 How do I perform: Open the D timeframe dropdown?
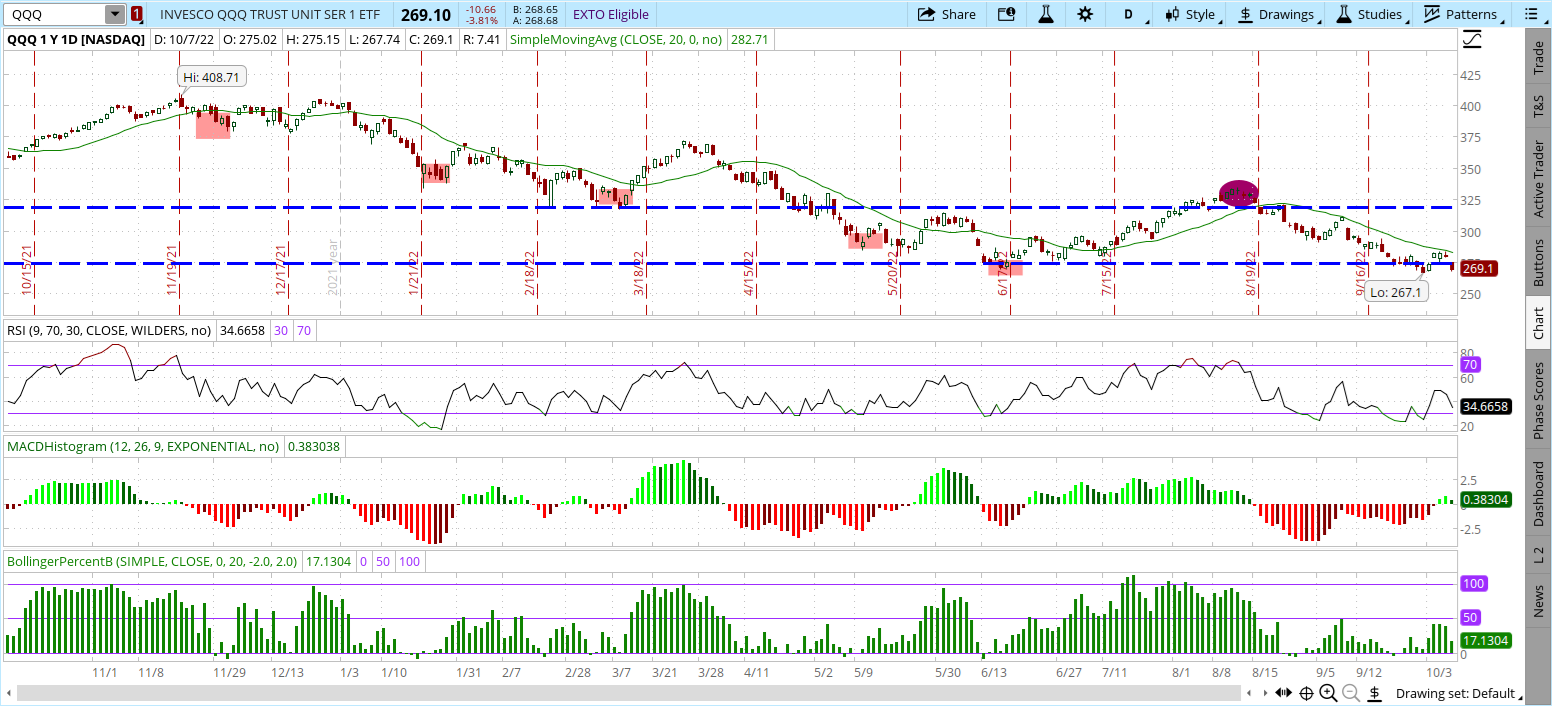pyautogui.click(x=1128, y=14)
